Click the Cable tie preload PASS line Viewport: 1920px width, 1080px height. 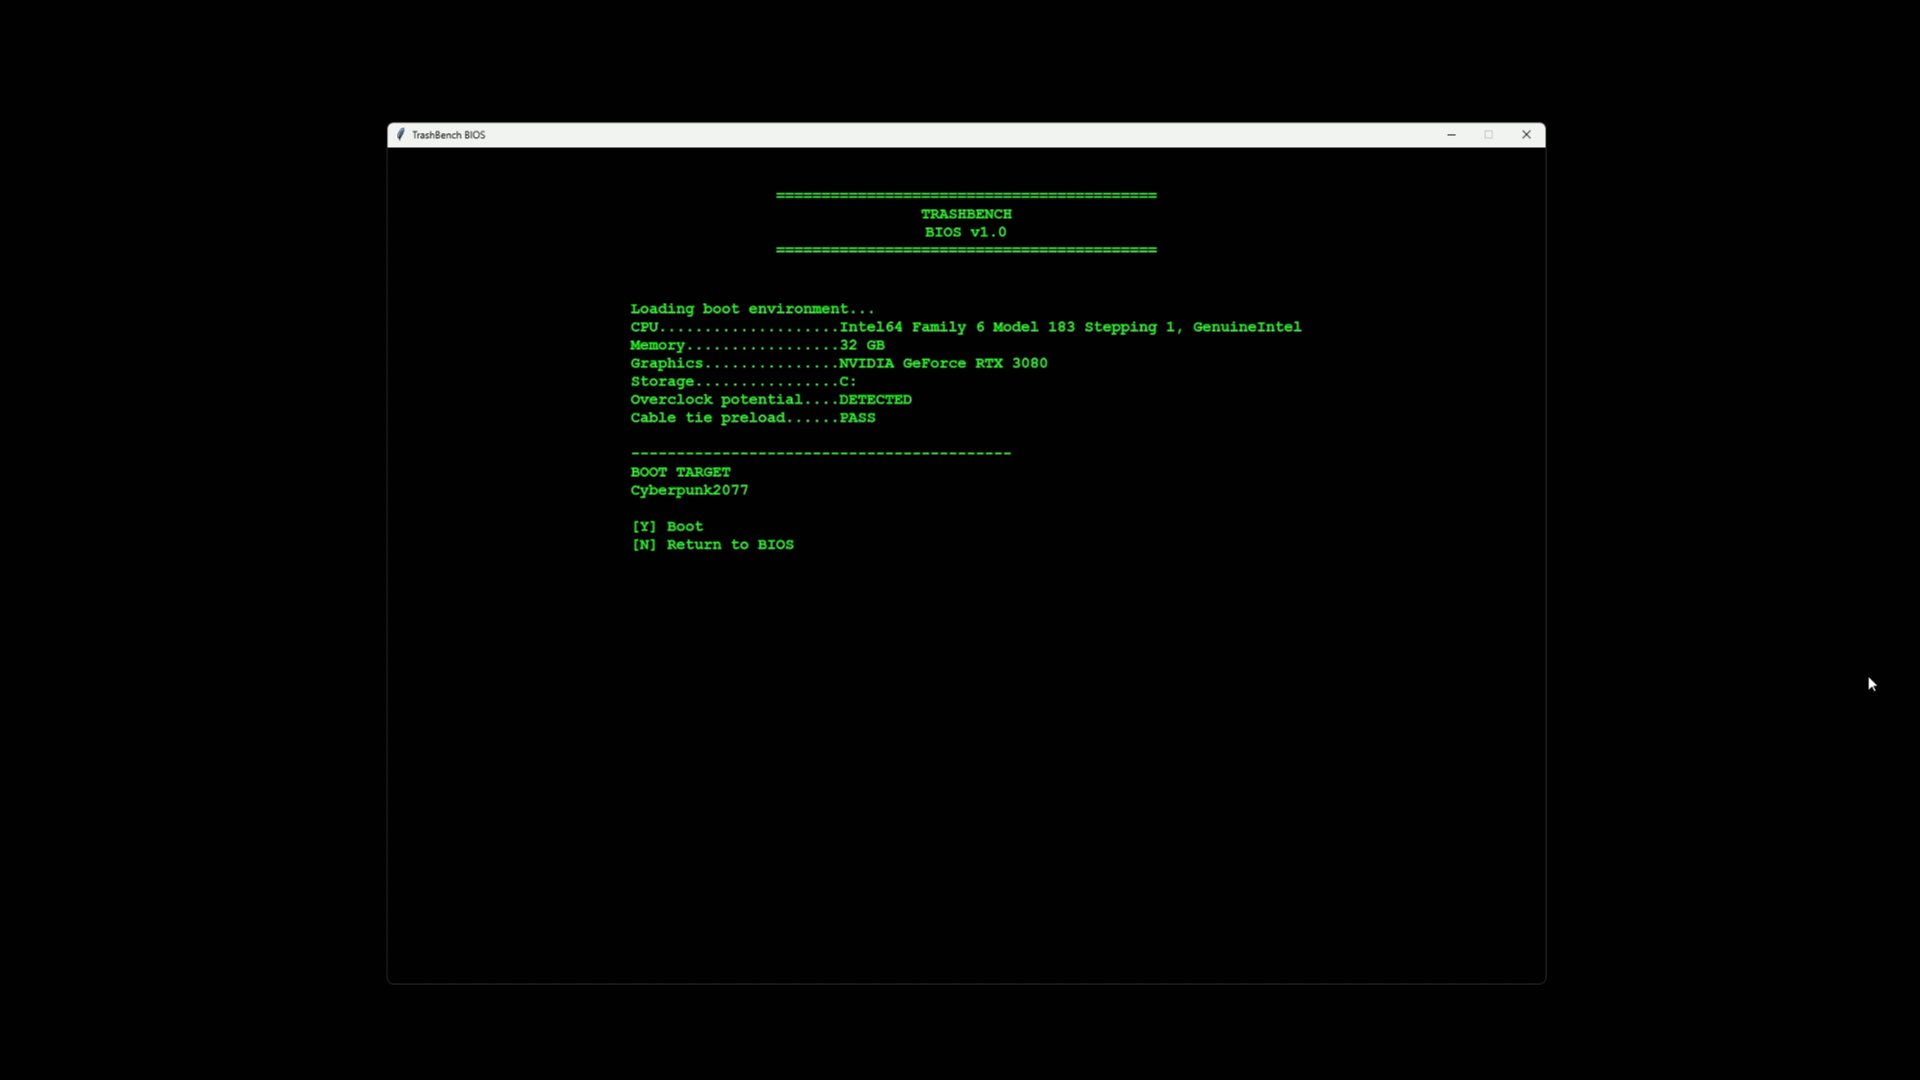(753, 418)
